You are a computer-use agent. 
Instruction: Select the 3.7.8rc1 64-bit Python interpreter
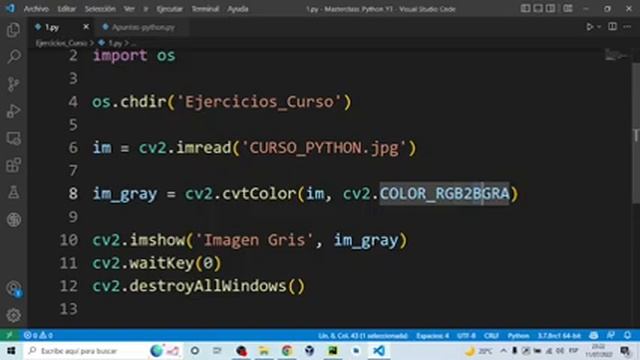point(559,336)
